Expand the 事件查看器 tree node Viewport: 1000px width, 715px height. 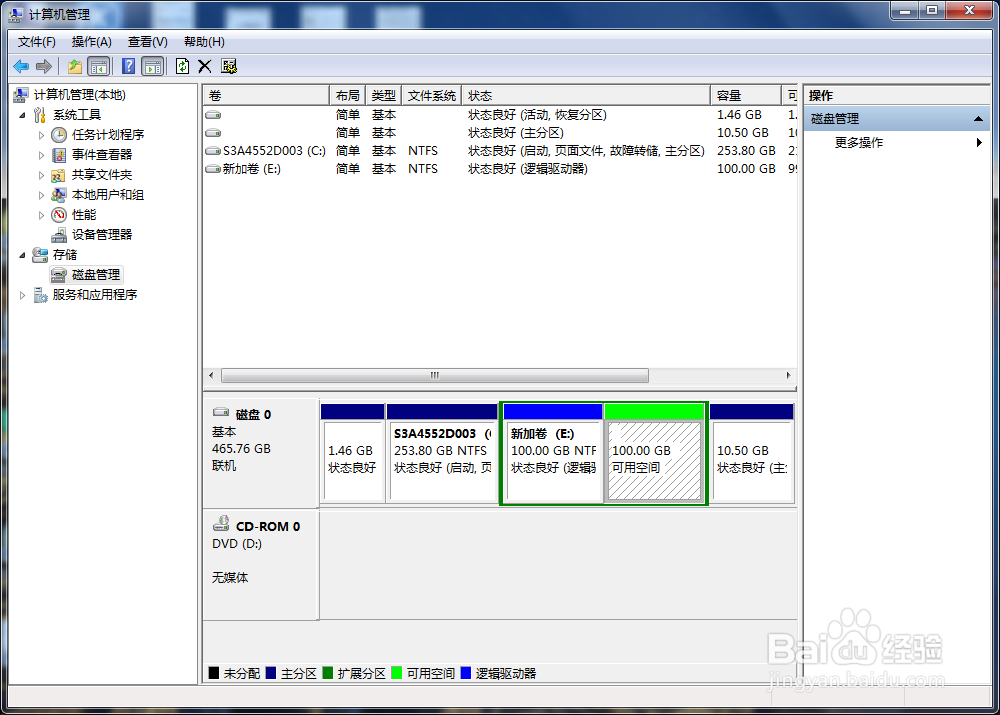point(41,155)
